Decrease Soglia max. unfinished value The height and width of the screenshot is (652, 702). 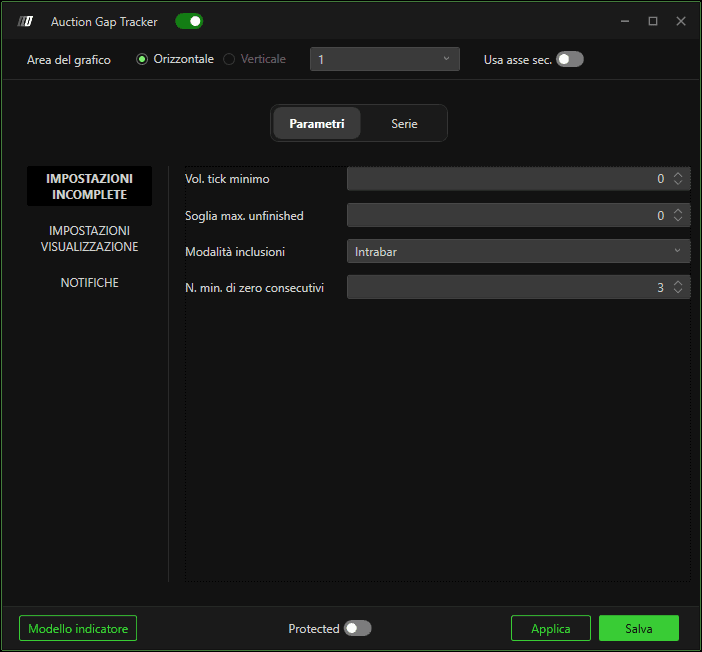pos(678,219)
